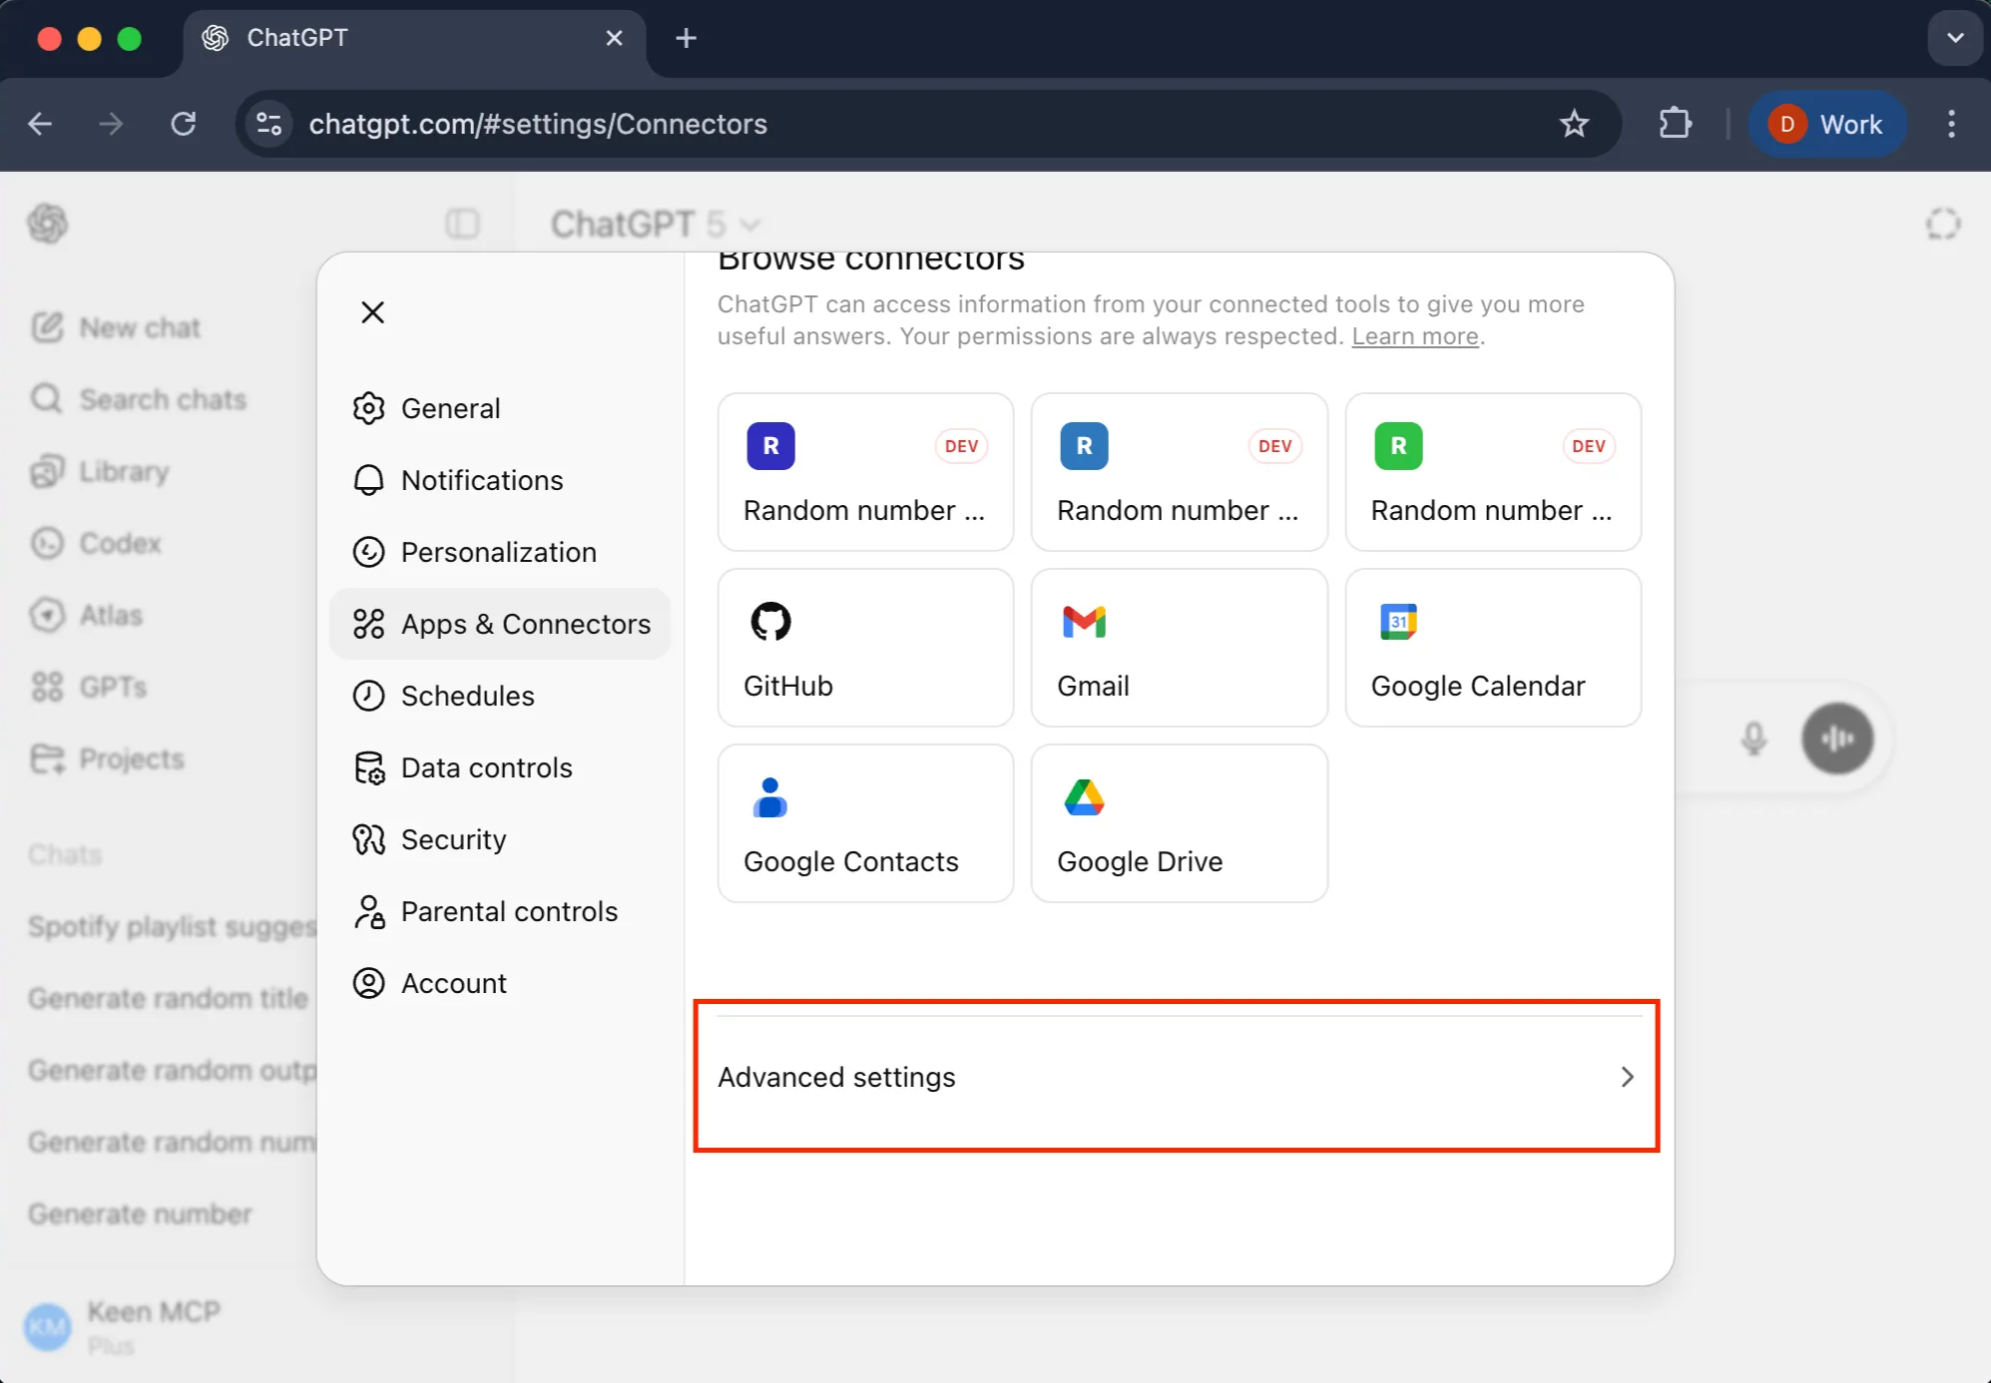Open the Google Drive connector

pos(1178,823)
